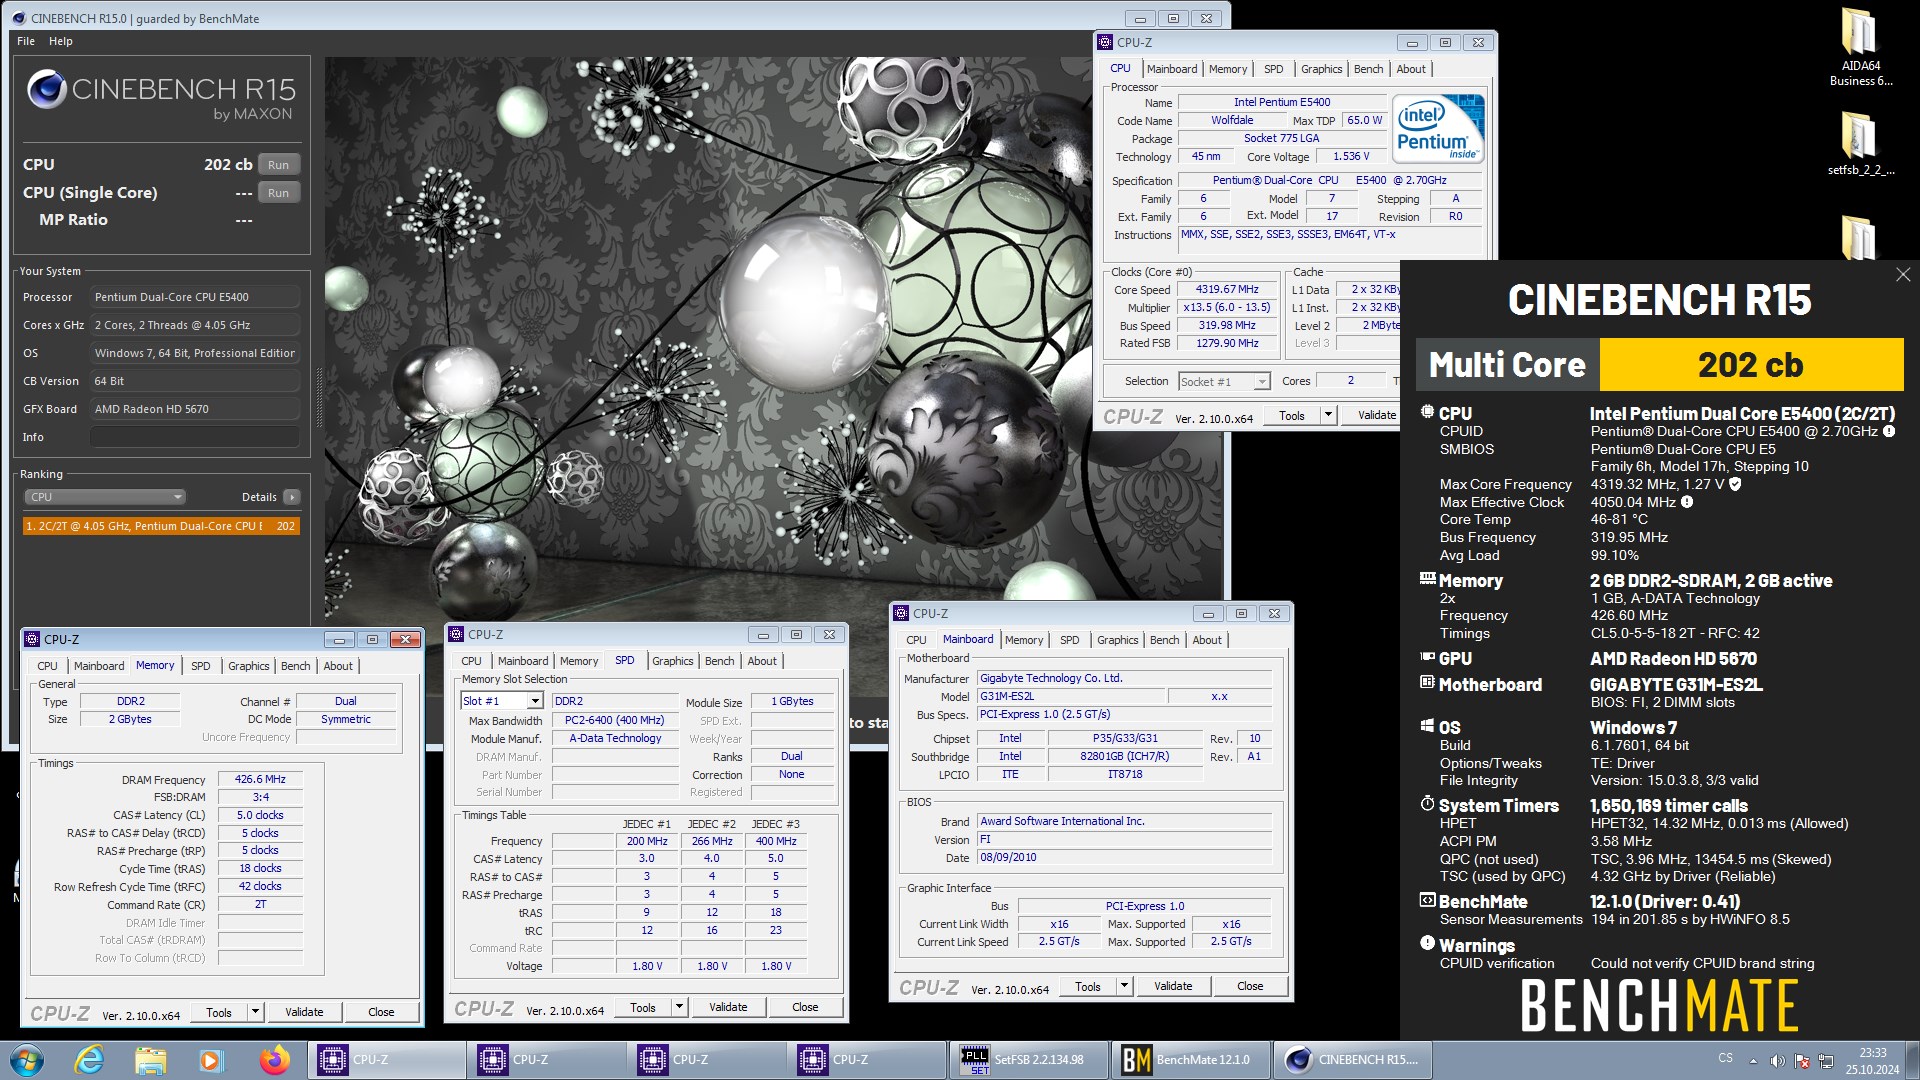Click CPU-Z window icon in Memory window titlebar

point(32,639)
